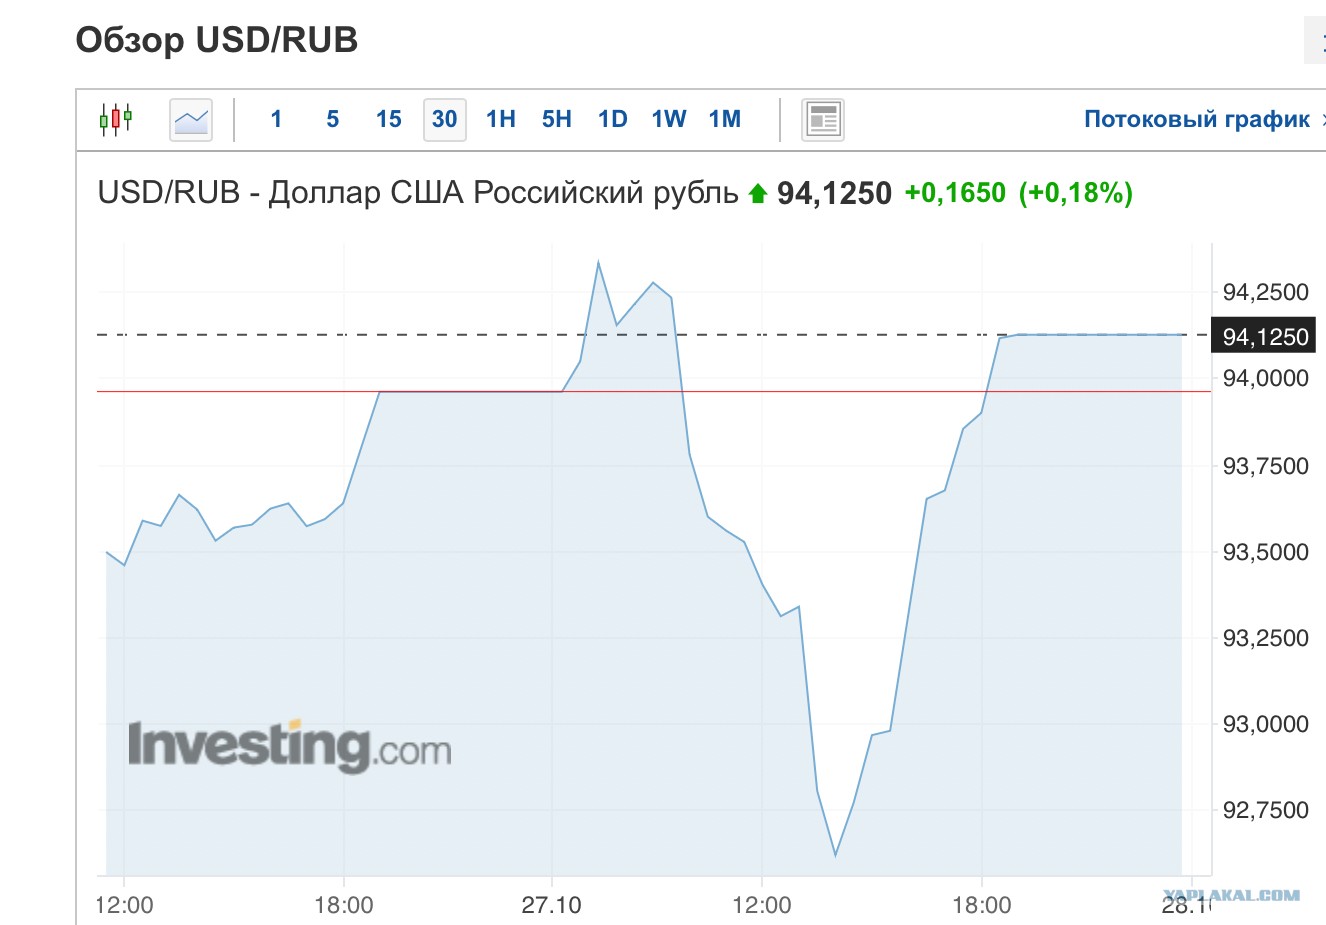
Task: Switch to 1M timeframe
Action: 725,120
